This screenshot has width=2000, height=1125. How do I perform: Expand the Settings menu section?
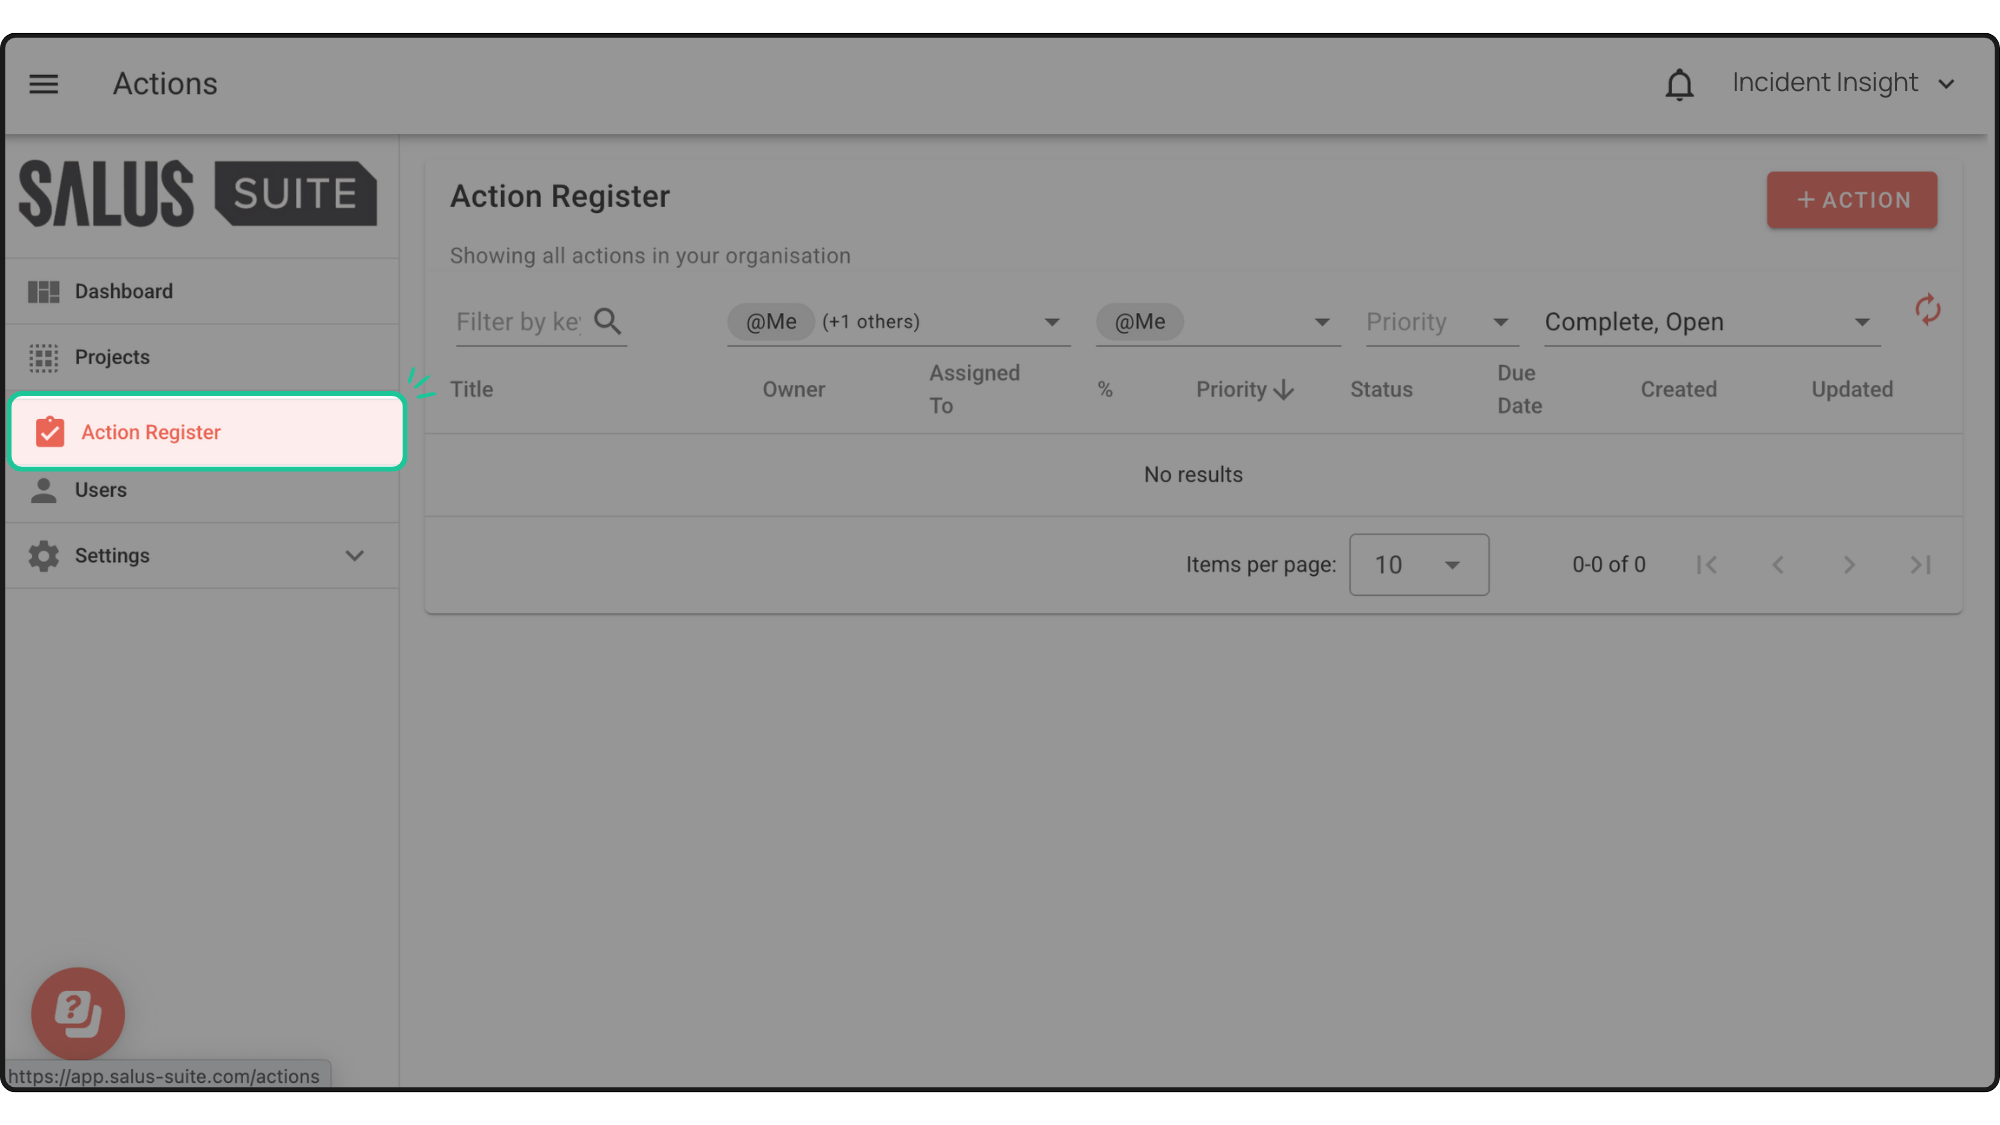tap(354, 556)
